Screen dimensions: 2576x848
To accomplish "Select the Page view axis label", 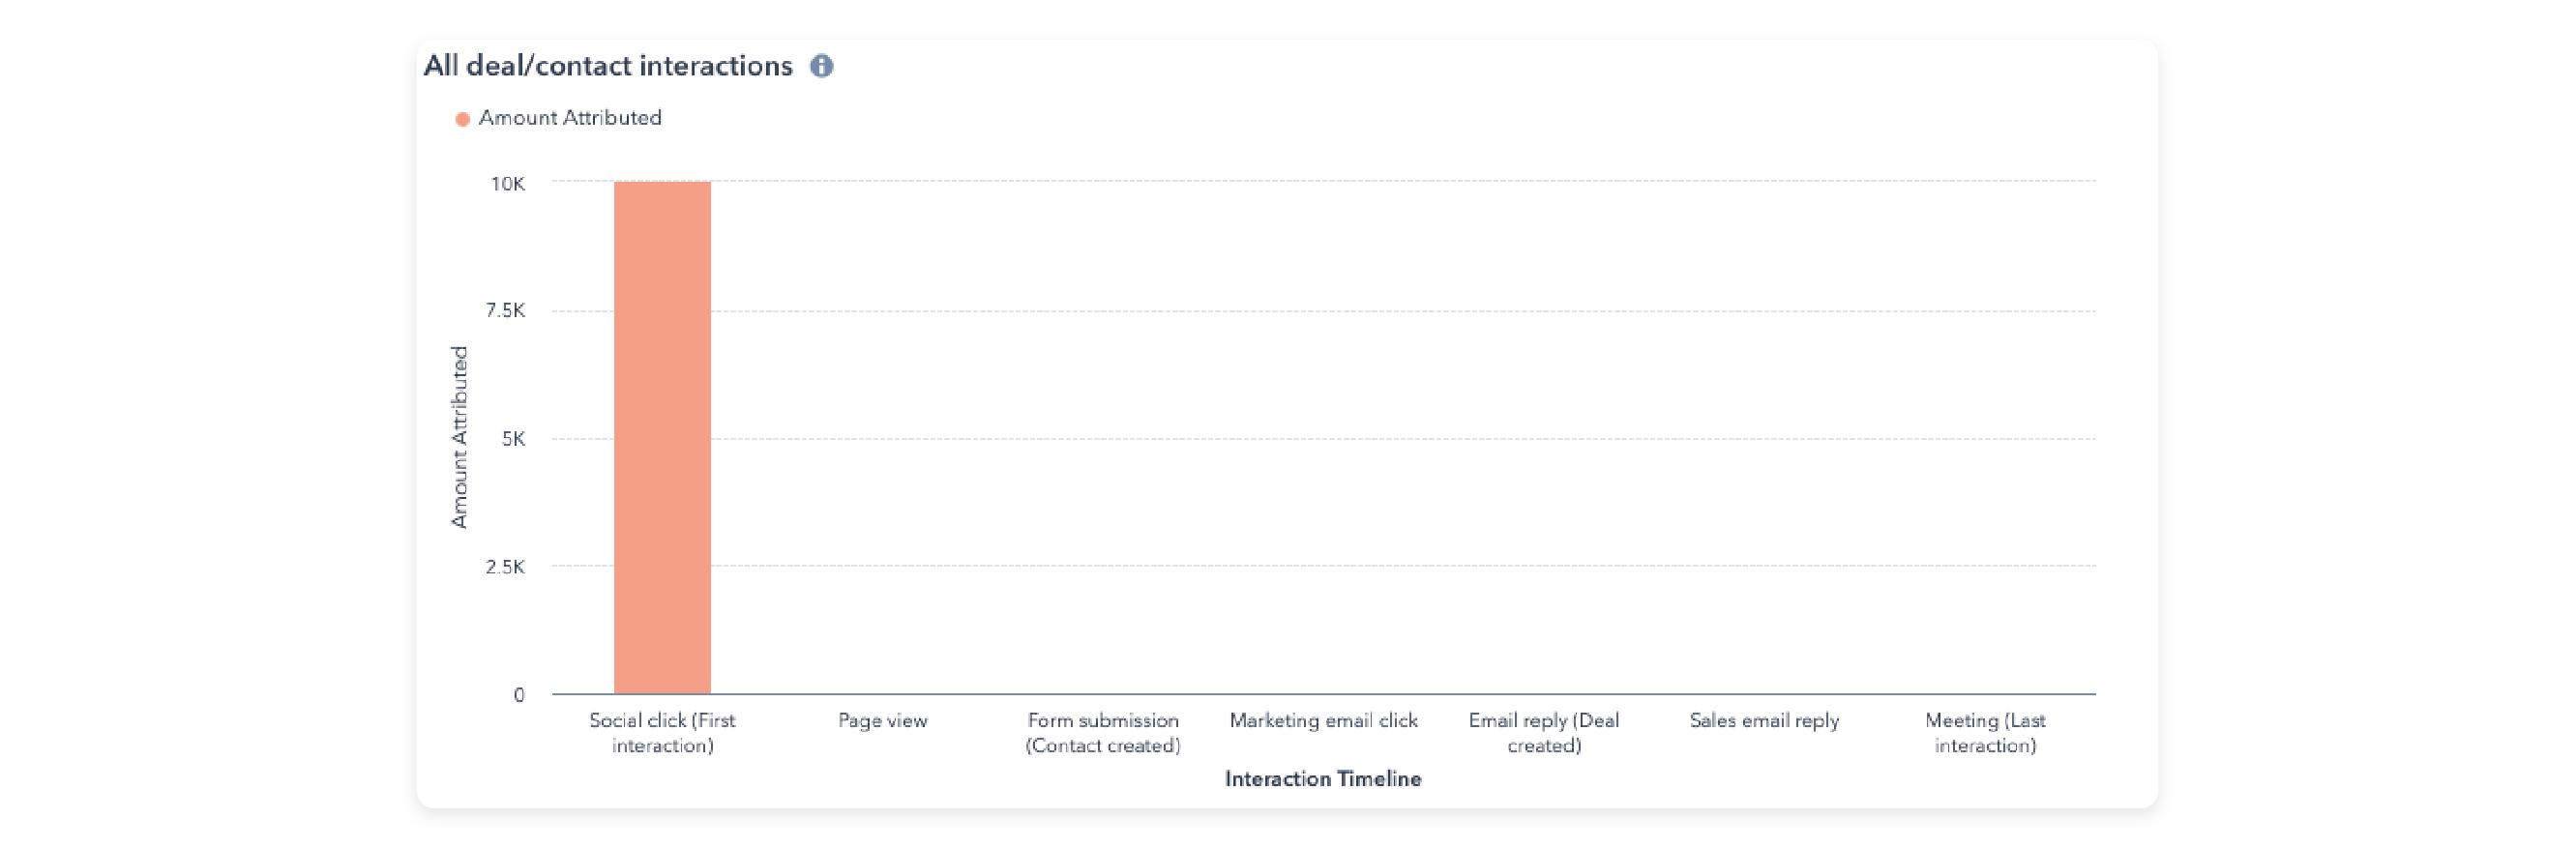I will click(882, 720).
